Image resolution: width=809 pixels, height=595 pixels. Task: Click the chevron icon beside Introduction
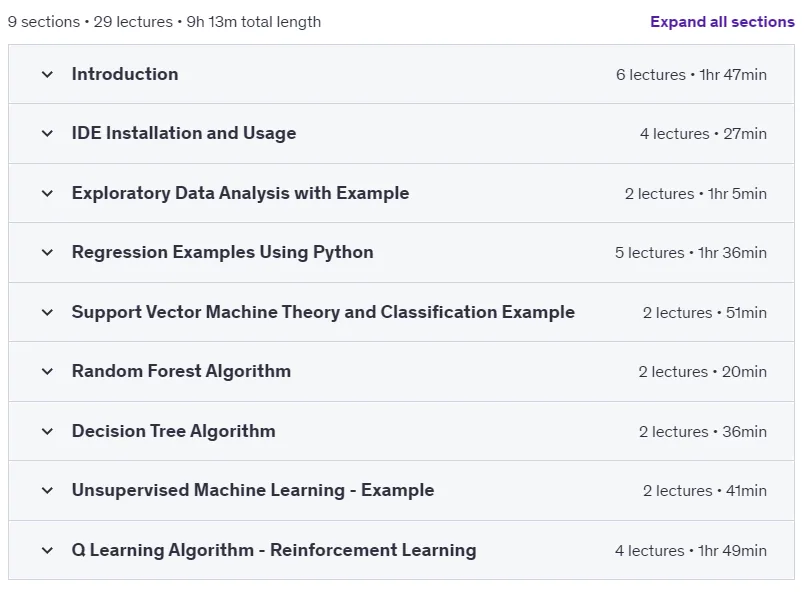47,74
